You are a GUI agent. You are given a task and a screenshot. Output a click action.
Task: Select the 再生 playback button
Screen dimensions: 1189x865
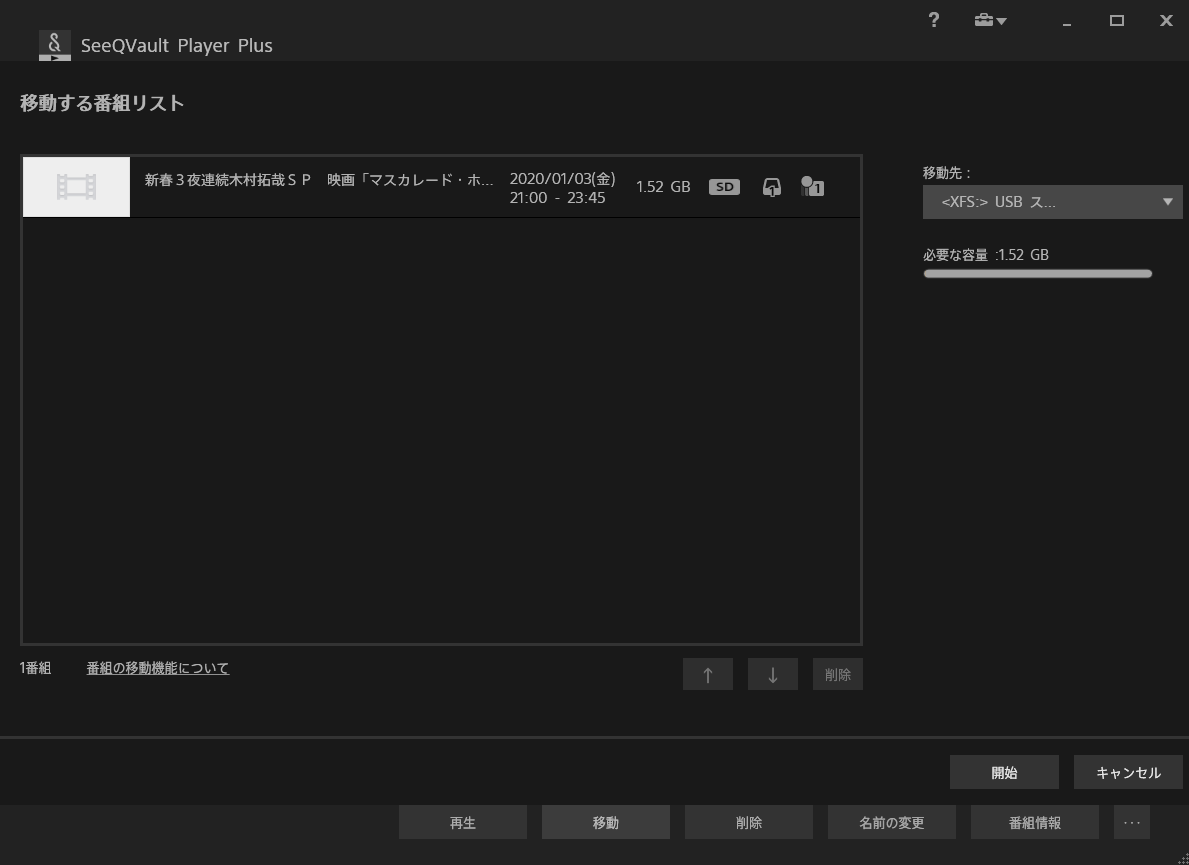[463, 823]
